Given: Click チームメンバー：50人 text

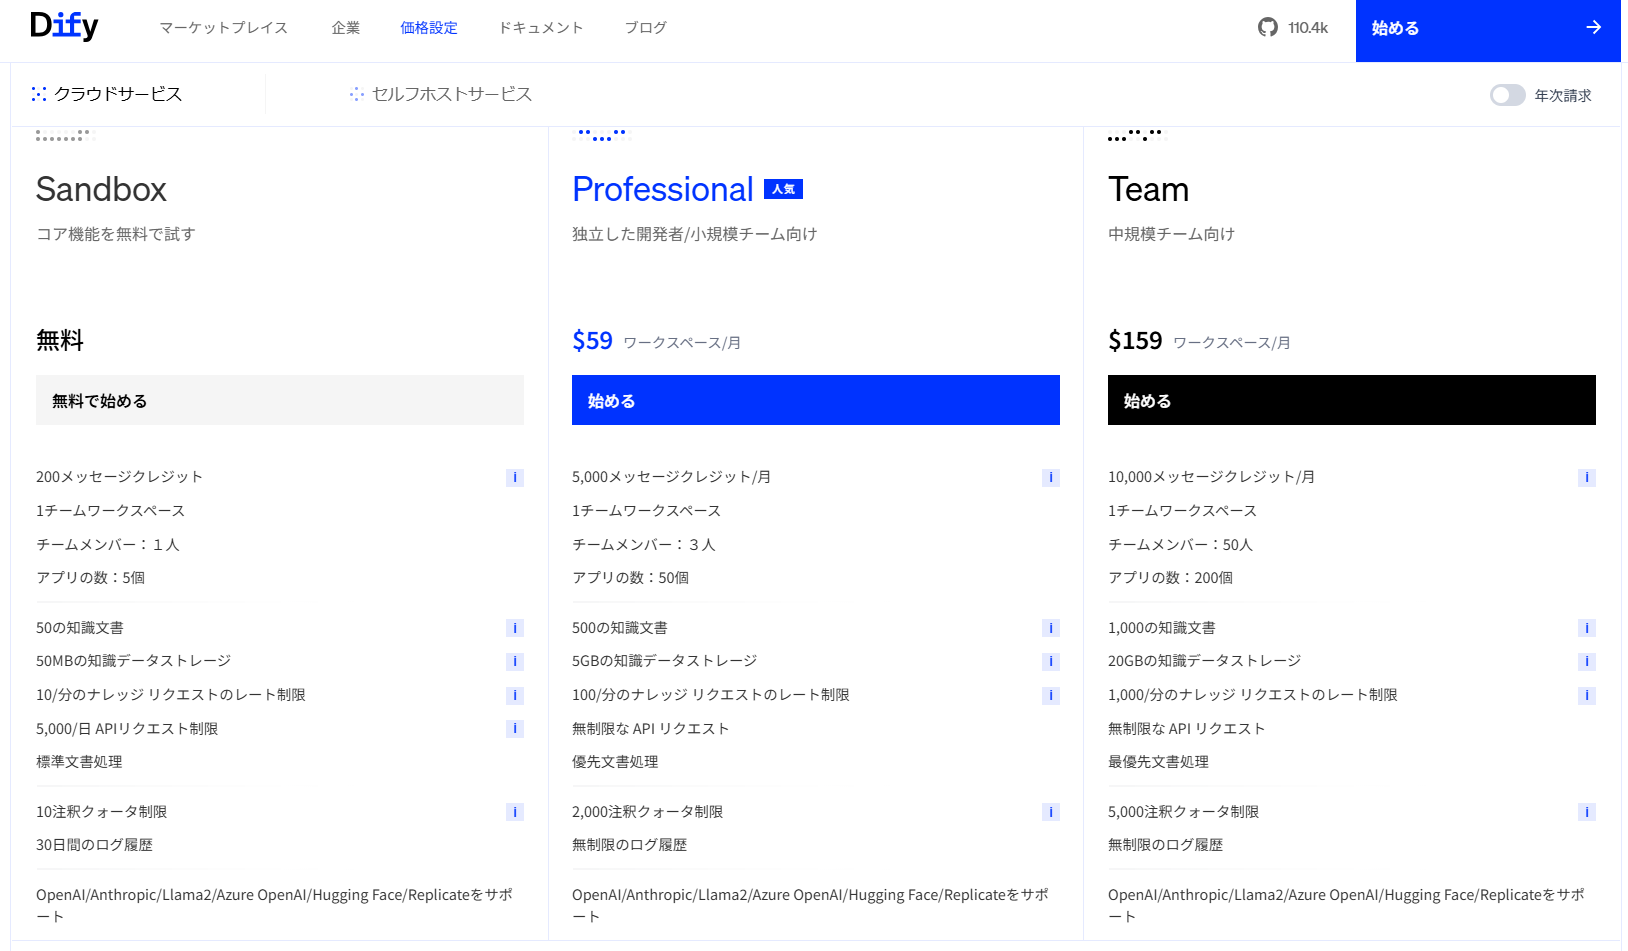Looking at the screenshot, I should pos(1181,545).
